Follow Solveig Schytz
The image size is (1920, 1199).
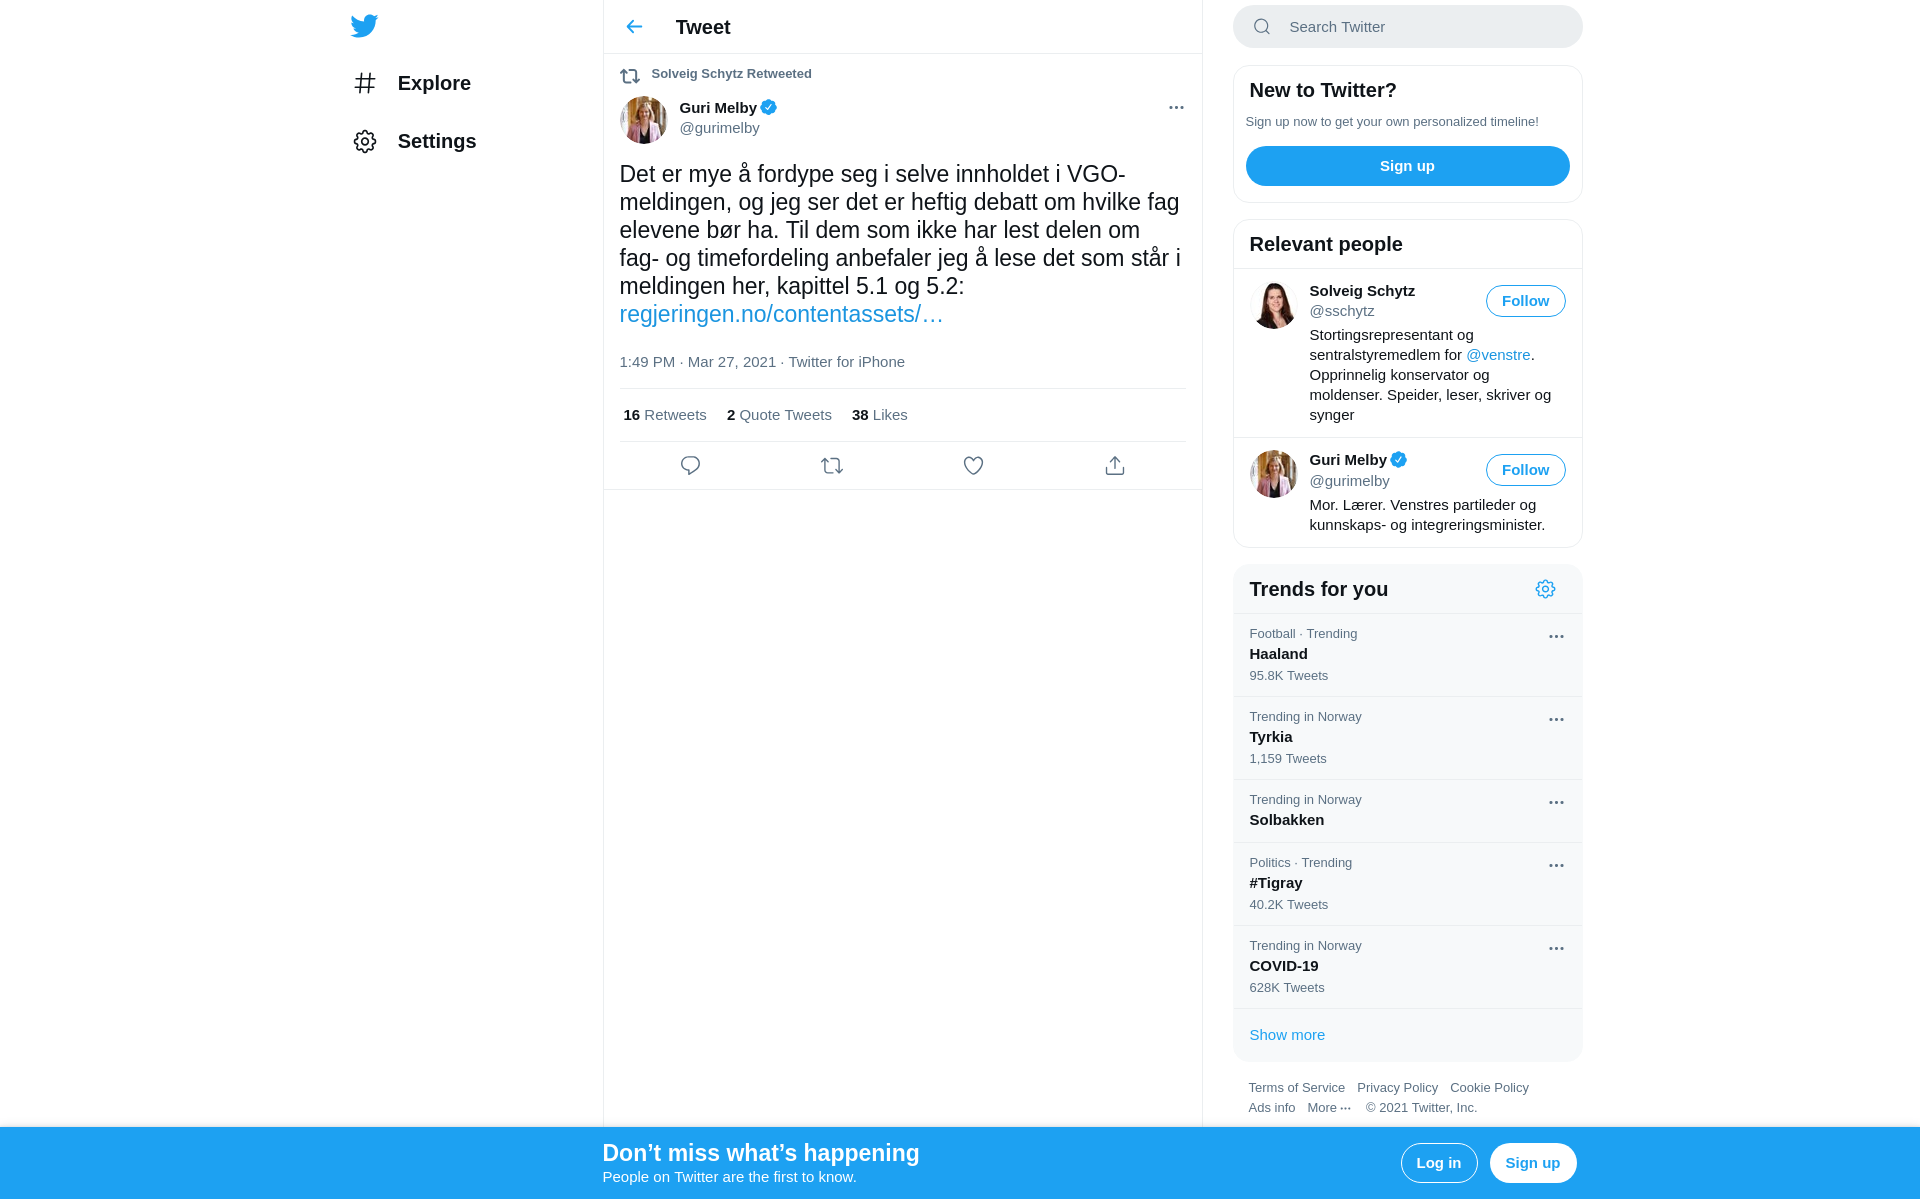click(1525, 301)
